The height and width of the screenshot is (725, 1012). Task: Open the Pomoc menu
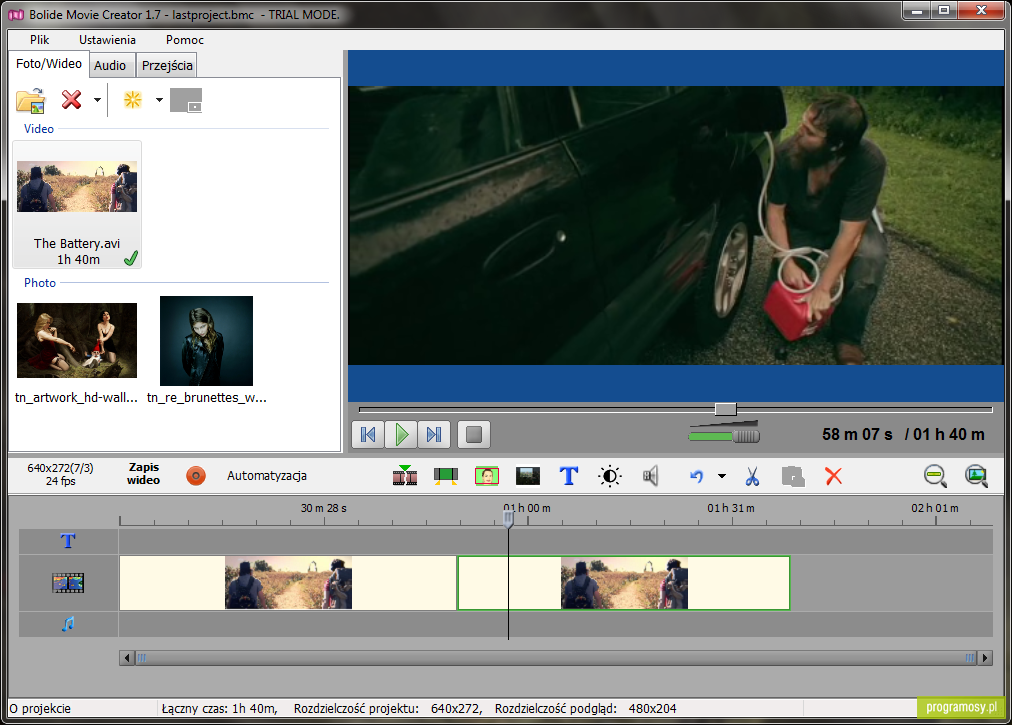click(x=185, y=39)
